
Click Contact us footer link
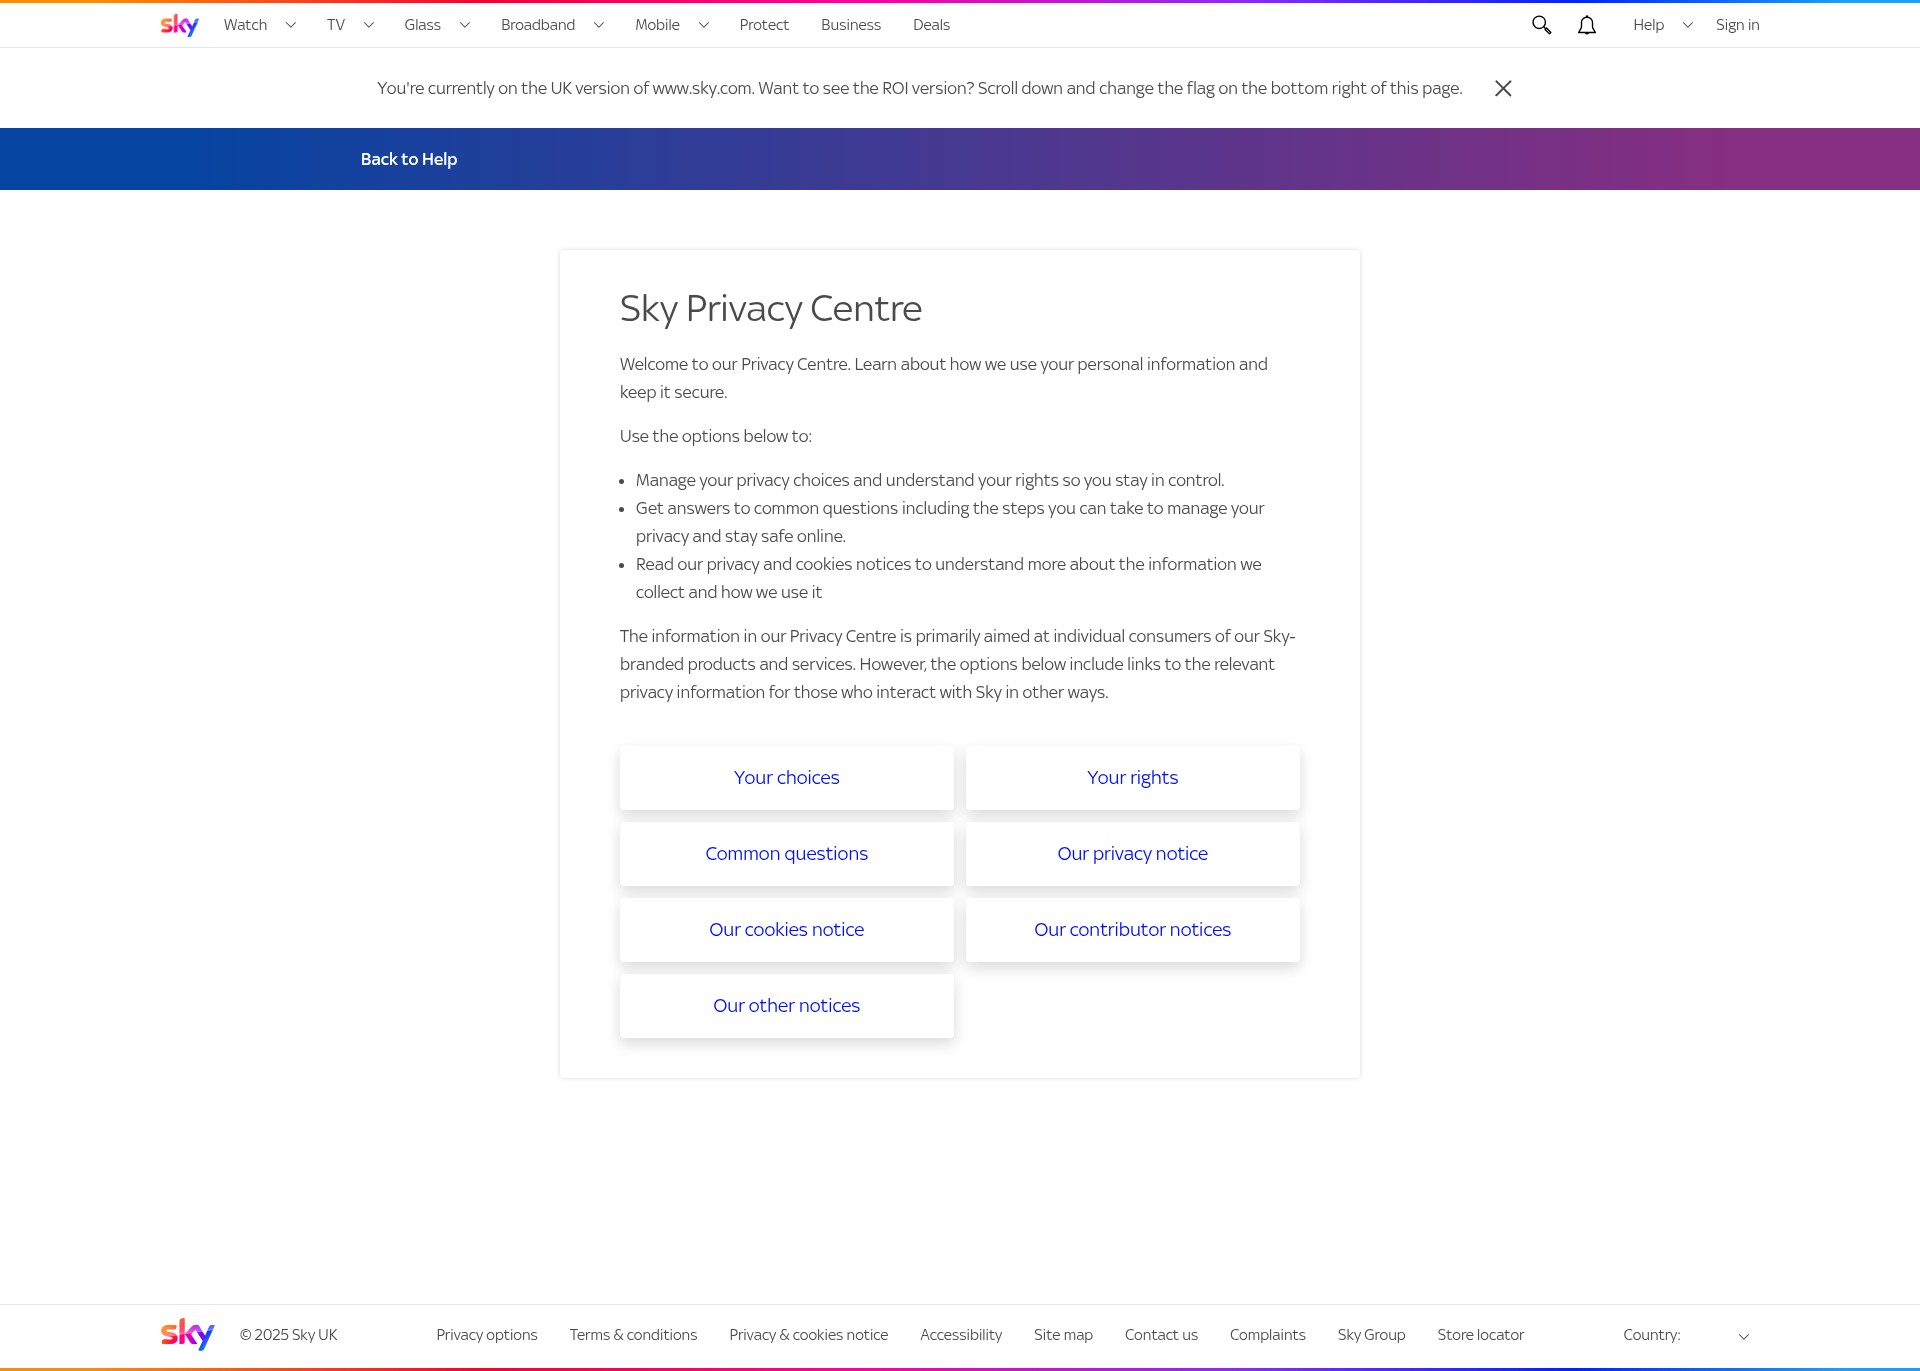pyautogui.click(x=1161, y=1335)
